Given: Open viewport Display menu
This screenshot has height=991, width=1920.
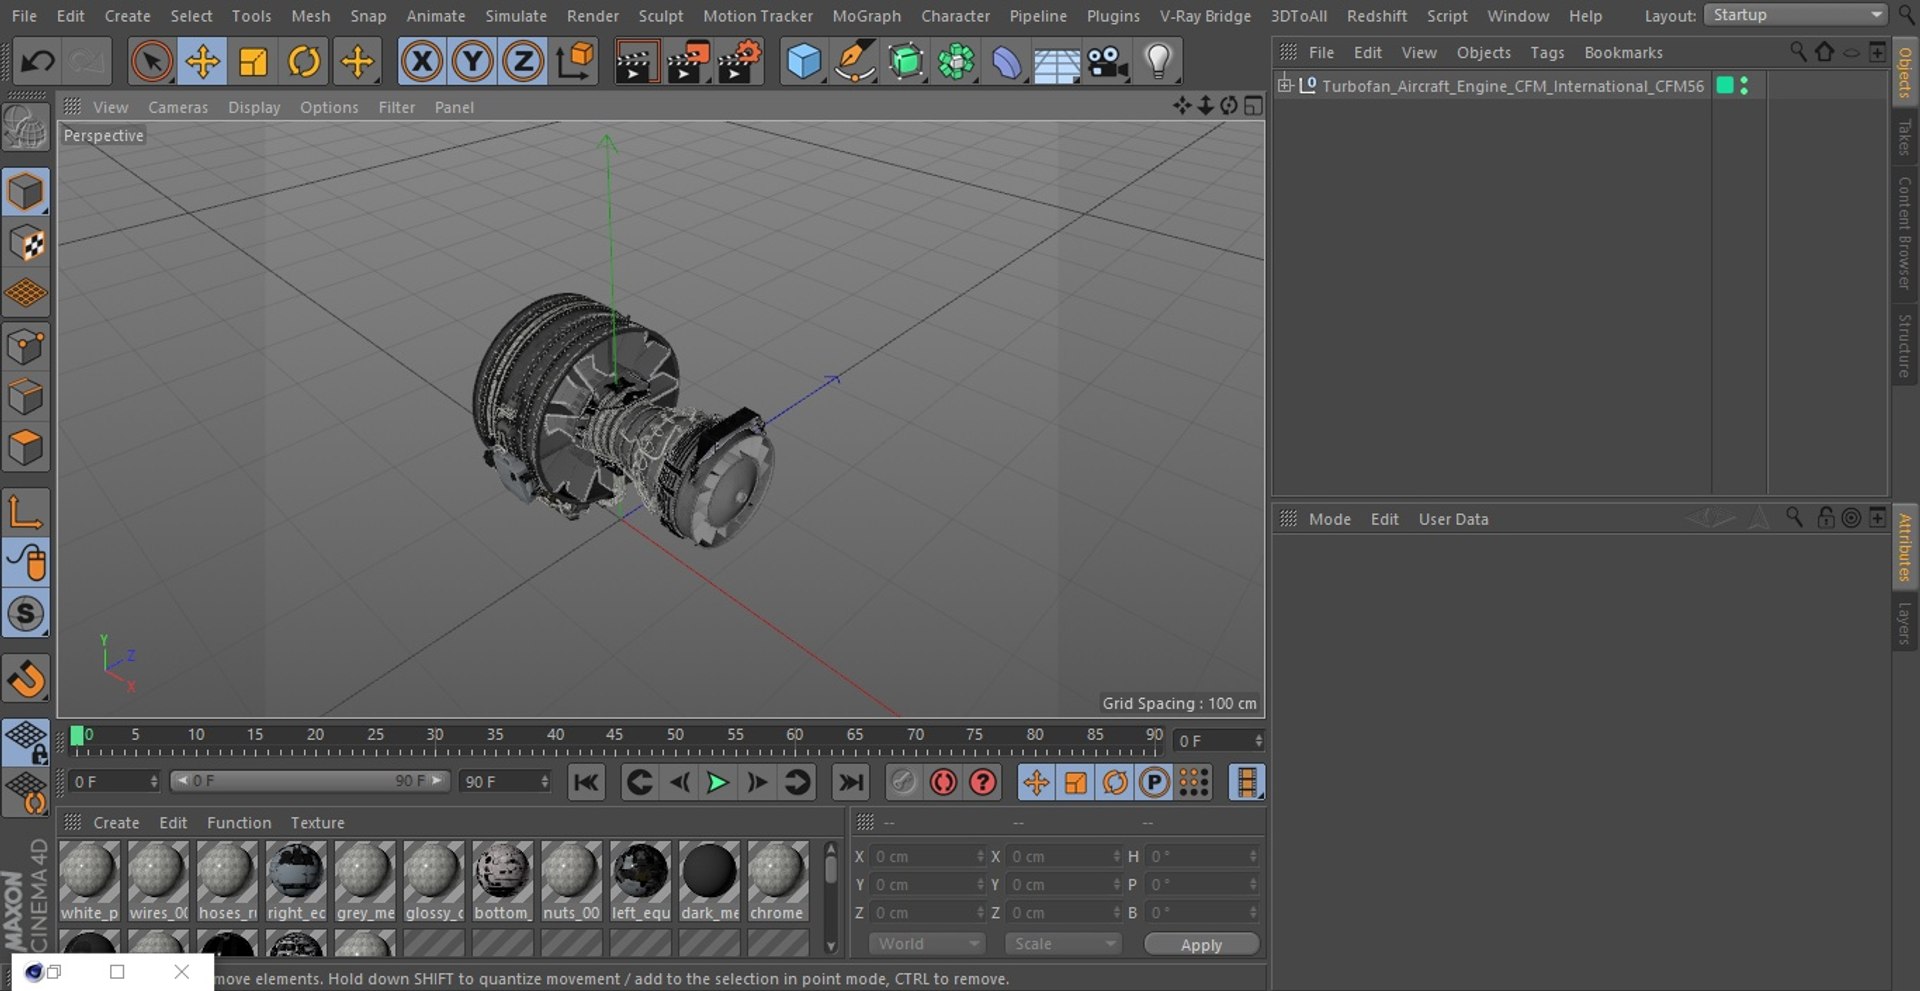Looking at the screenshot, I should [x=254, y=107].
